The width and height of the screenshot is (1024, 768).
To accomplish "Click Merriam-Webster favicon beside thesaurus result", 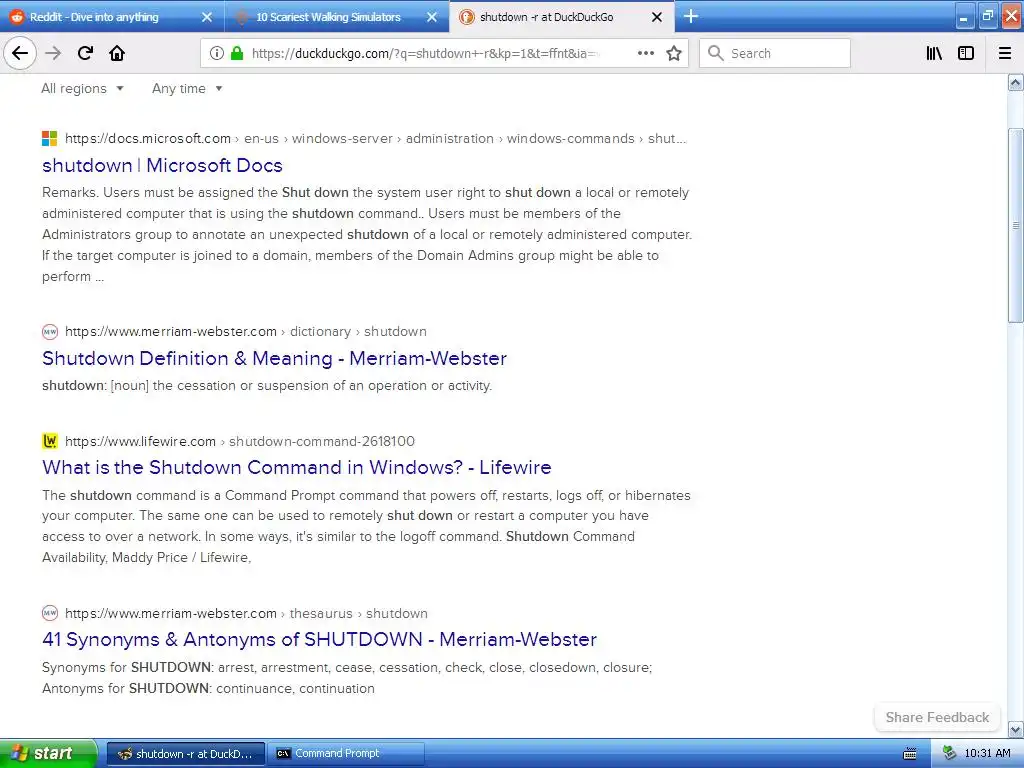I will (50, 613).
